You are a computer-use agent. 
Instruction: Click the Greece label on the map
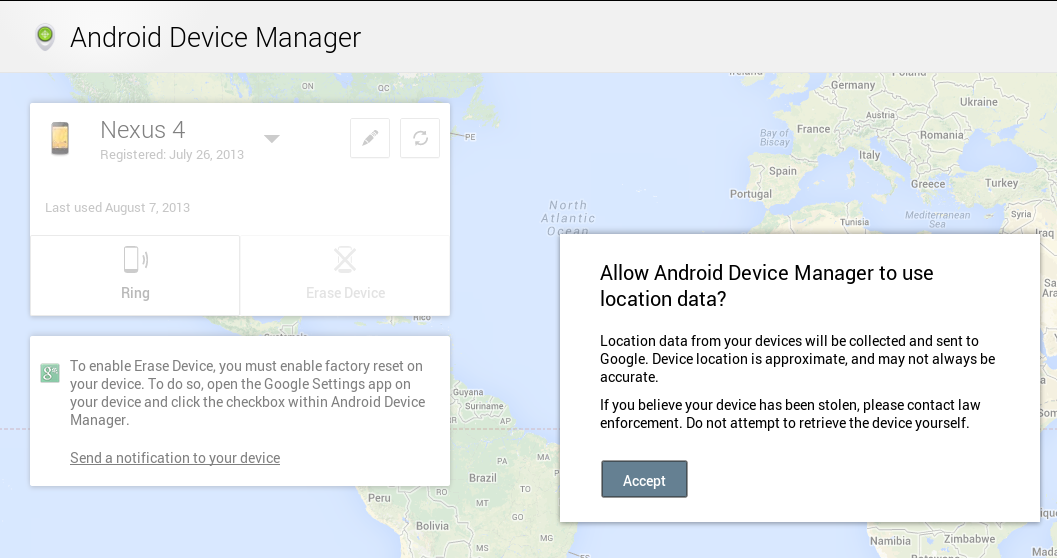[x=928, y=184]
